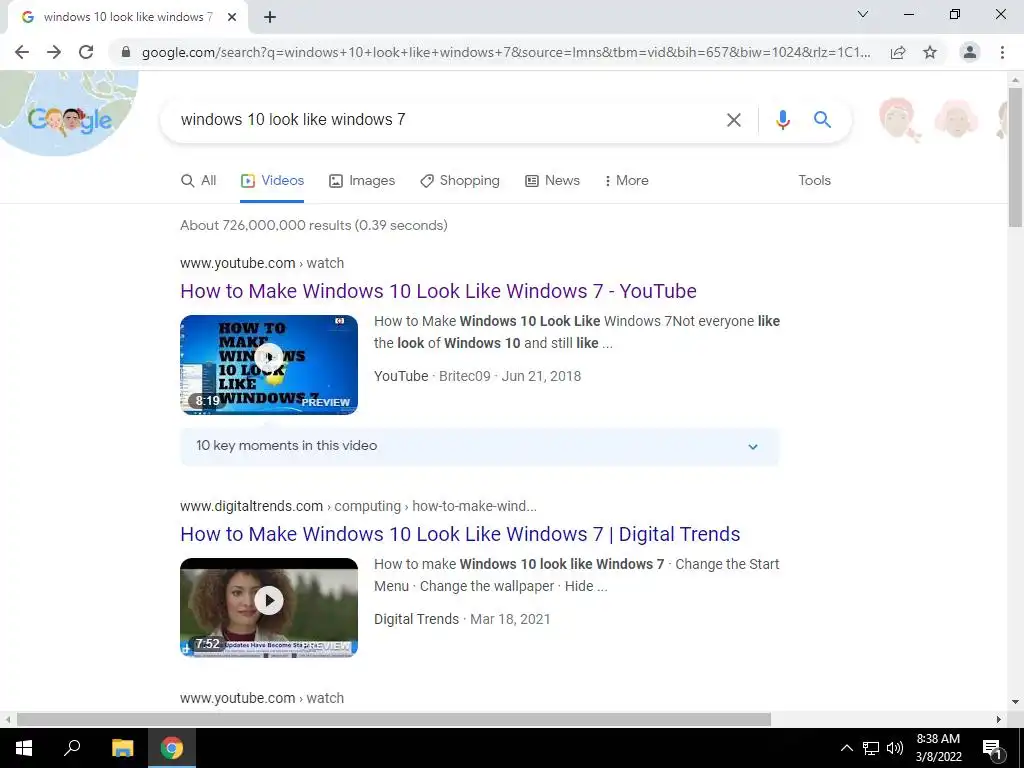The width and height of the screenshot is (1024, 768).
Task: Expand the More search options menu
Action: point(626,181)
